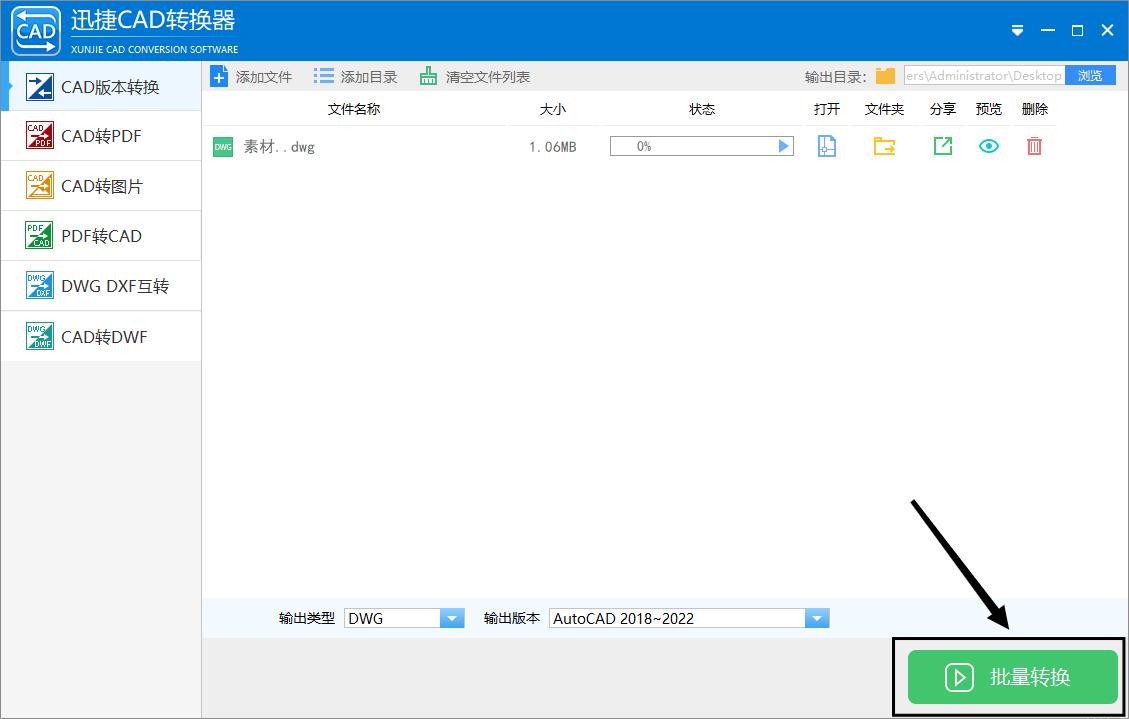Screen dimensions: 1129x719
Task: Select the DWG DXF互转 function
Action: pos(100,285)
